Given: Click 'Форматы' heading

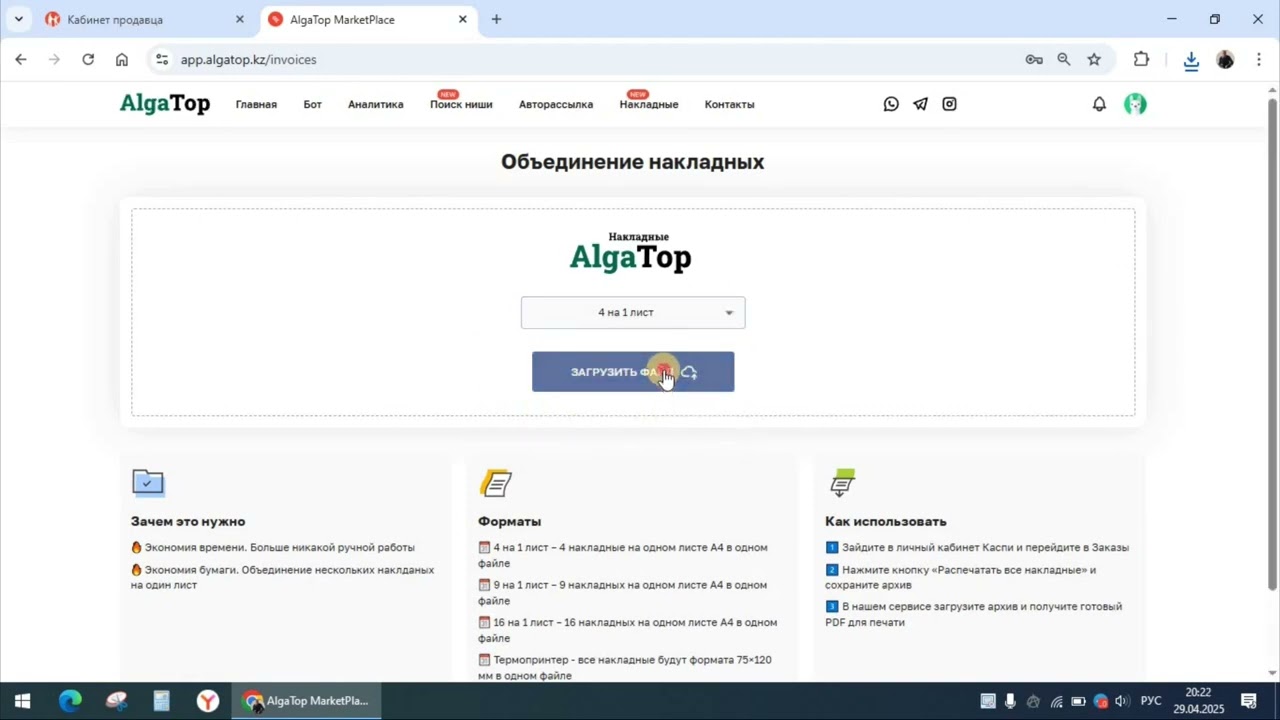Looking at the screenshot, I should tap(509, 521).
